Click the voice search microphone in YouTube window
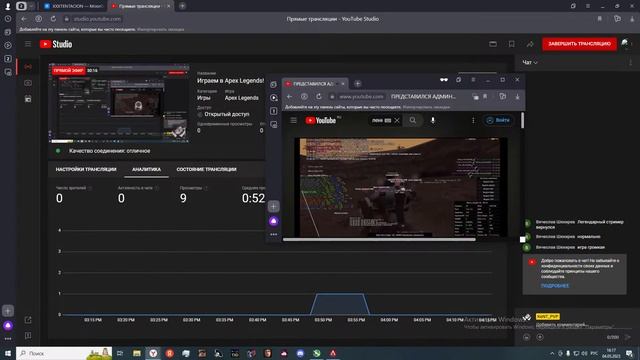640x360 pixels. (433, 120)
